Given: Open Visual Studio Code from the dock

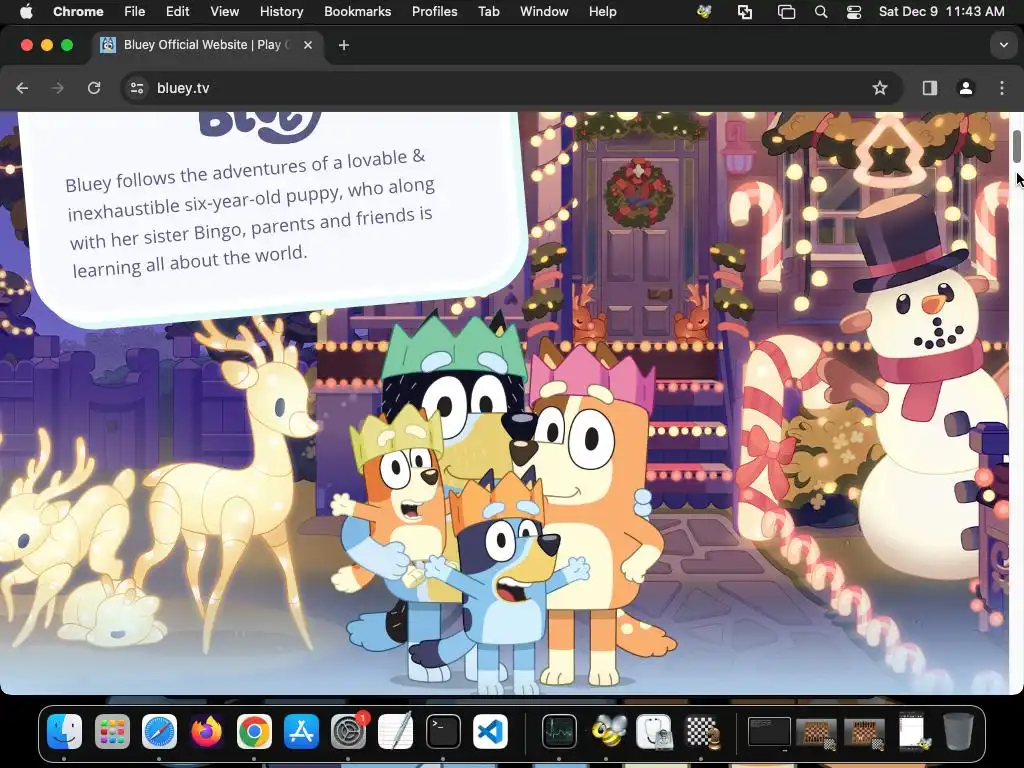Looking at the screenshot, I should point(490,731).
